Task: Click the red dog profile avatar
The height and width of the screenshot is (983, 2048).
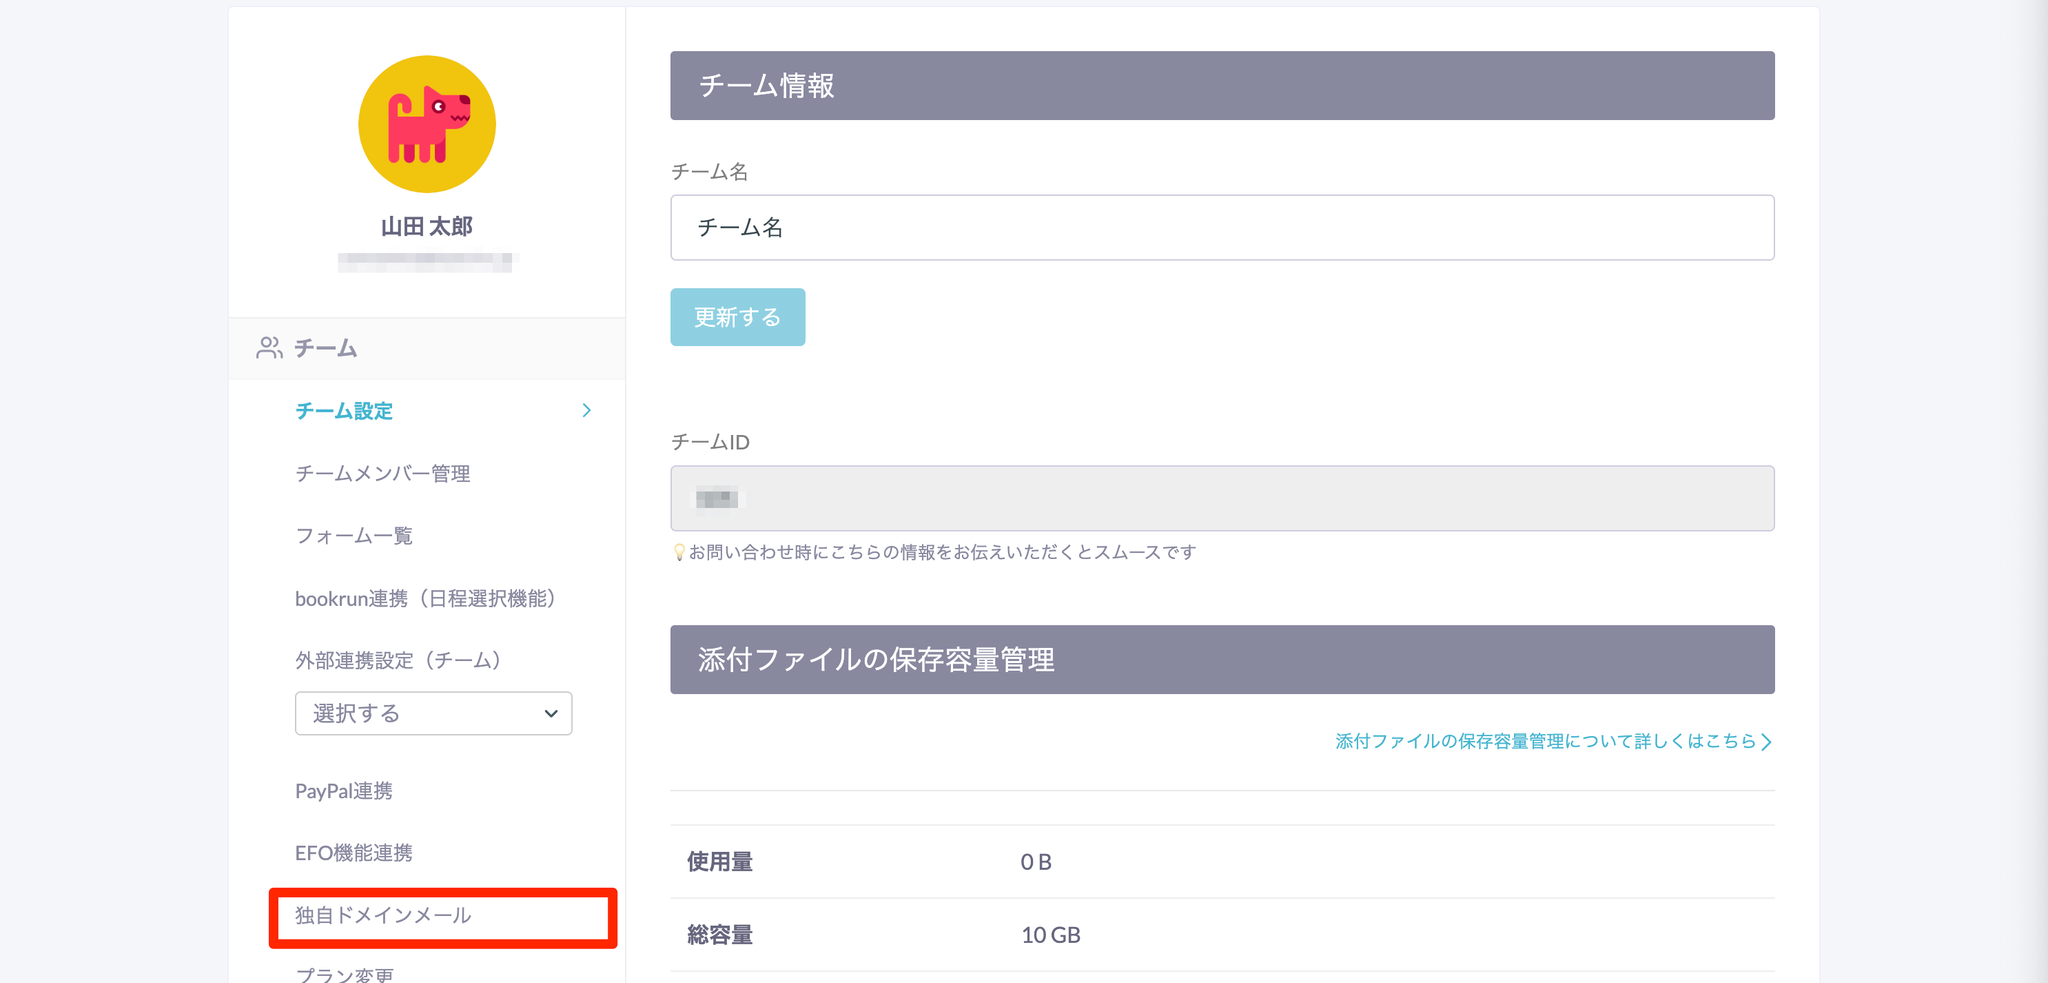Action: click(427, 124)
